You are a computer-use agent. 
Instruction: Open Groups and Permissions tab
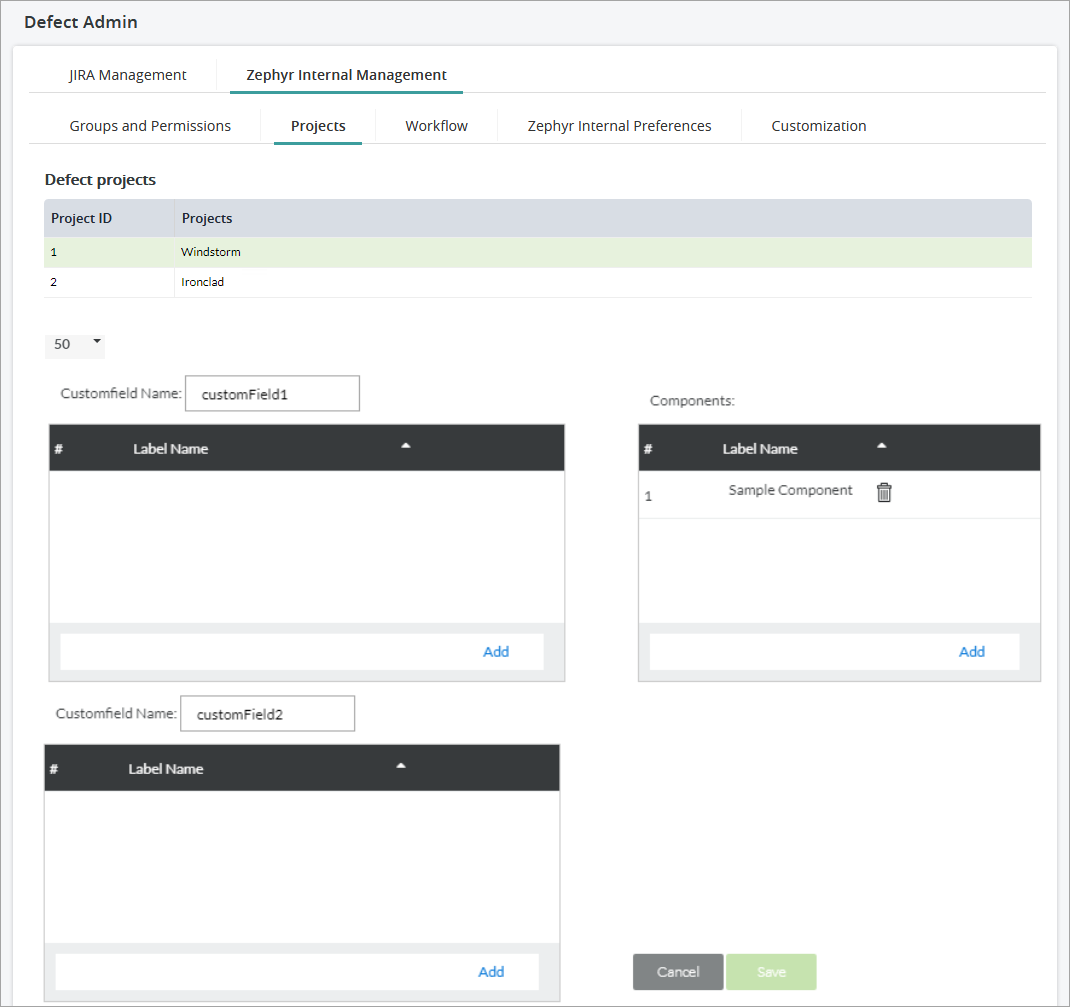[150, 126]
